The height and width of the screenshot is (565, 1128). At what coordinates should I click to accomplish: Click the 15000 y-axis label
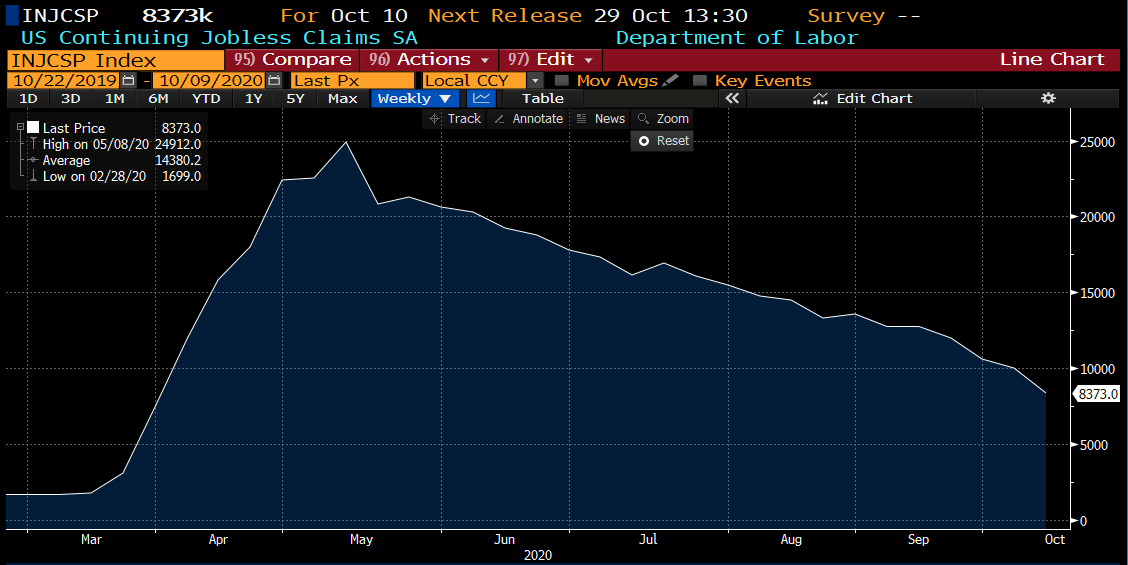(1096, 293)
